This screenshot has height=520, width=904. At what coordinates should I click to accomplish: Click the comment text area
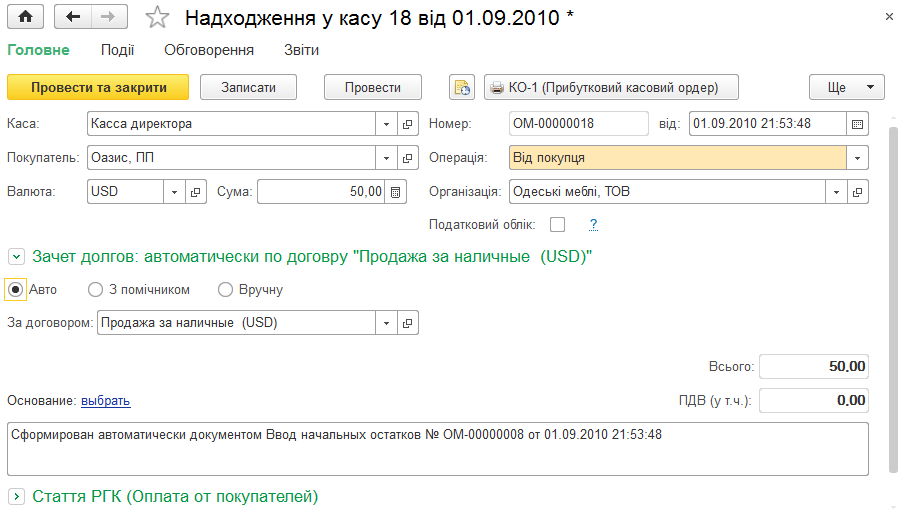438,449
